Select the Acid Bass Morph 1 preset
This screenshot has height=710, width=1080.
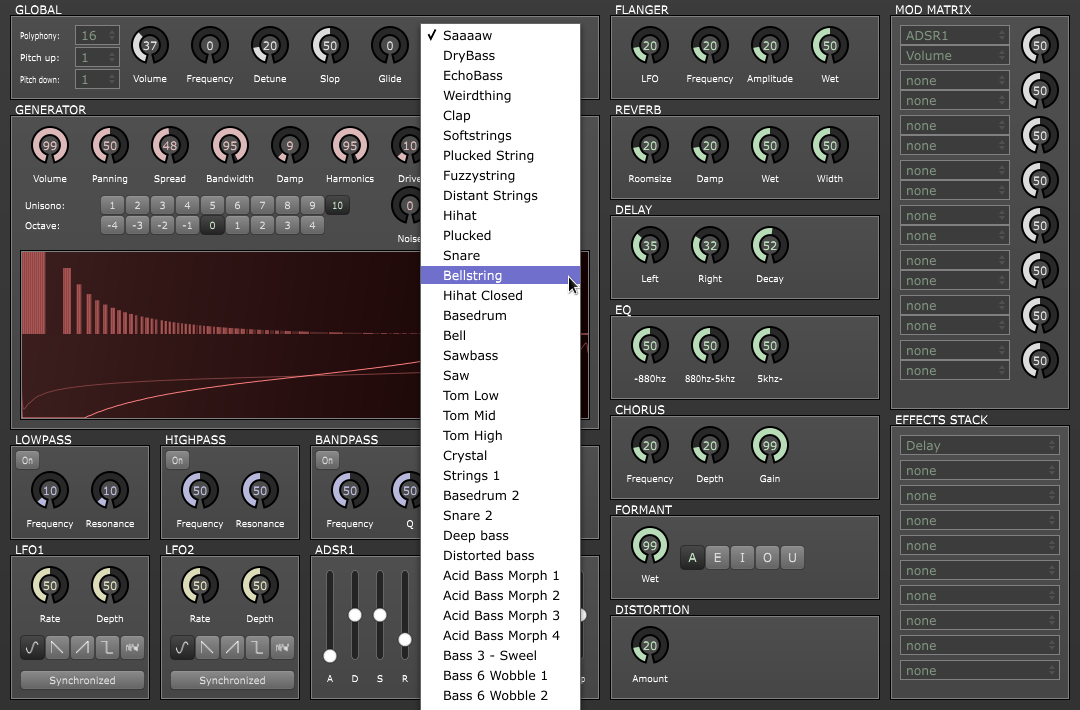pos(501,576)
